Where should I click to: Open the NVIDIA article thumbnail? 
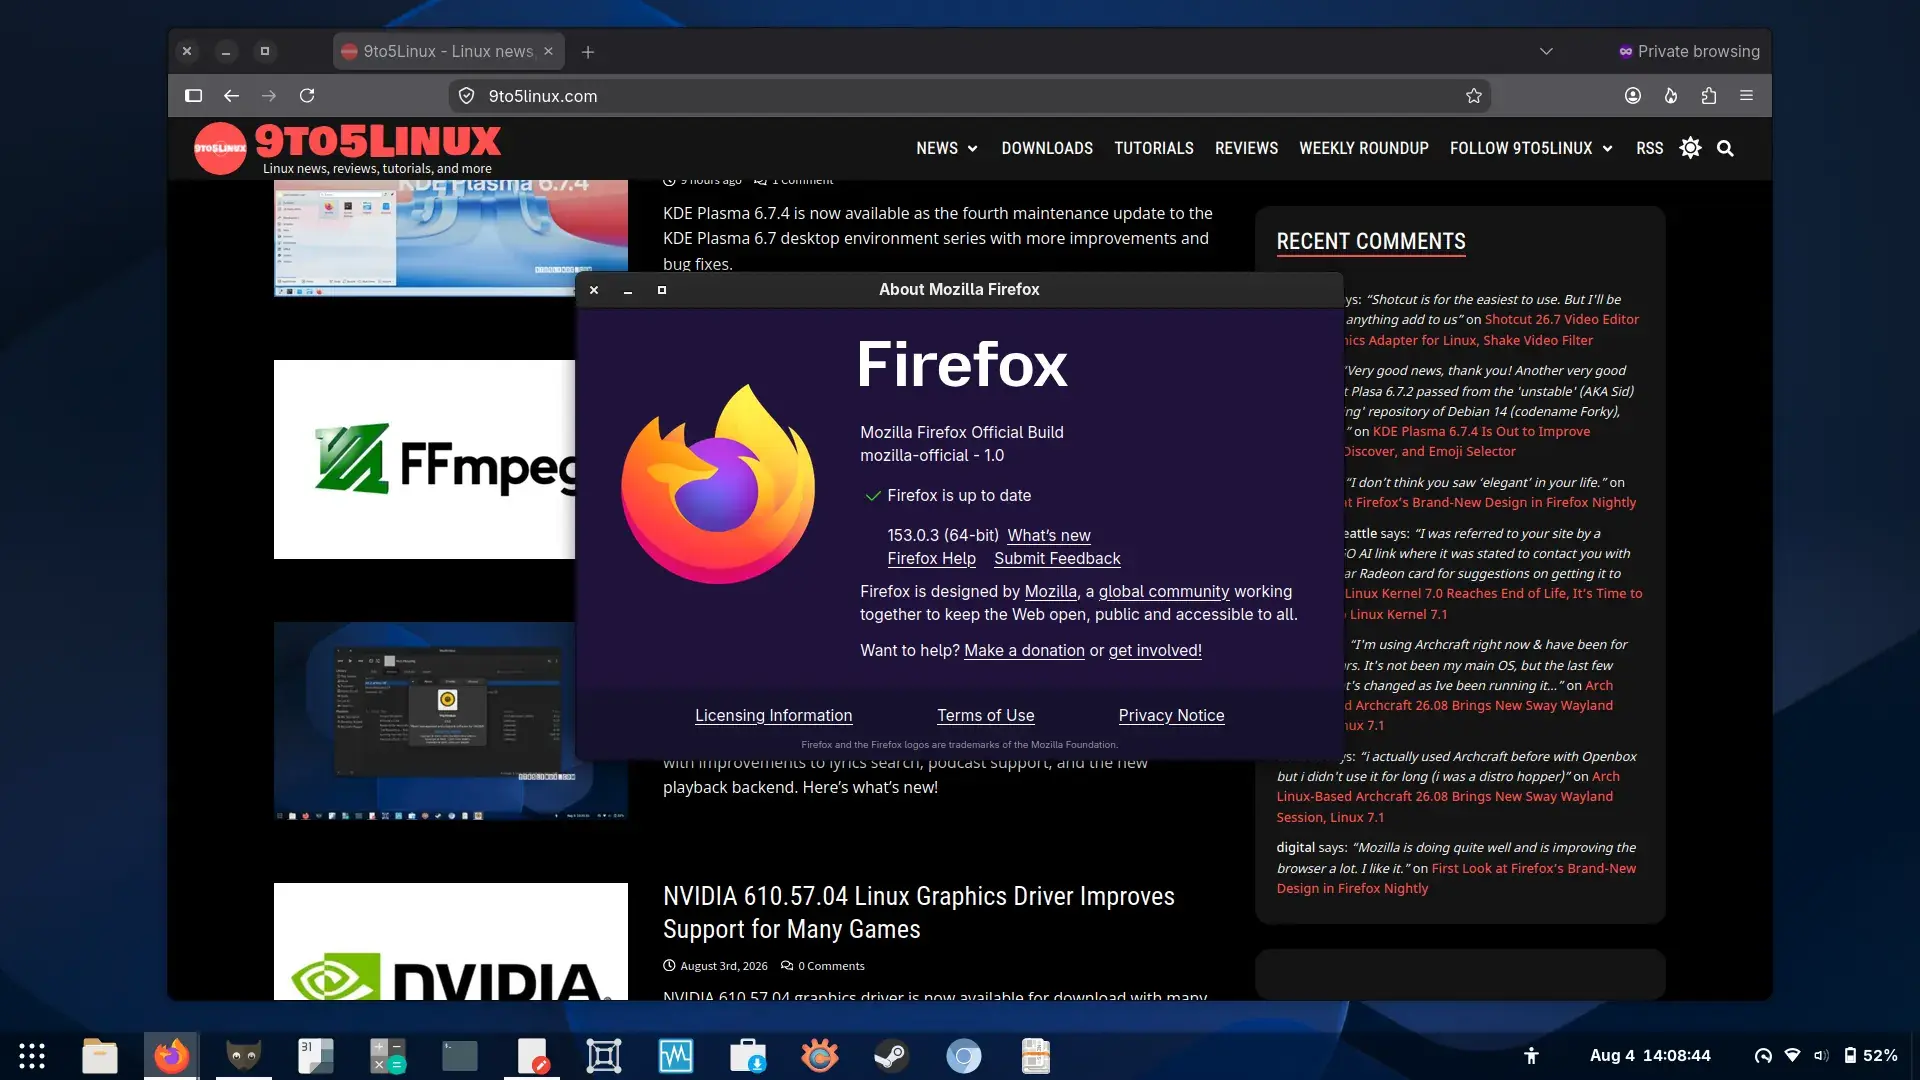[x=451, y=941]
